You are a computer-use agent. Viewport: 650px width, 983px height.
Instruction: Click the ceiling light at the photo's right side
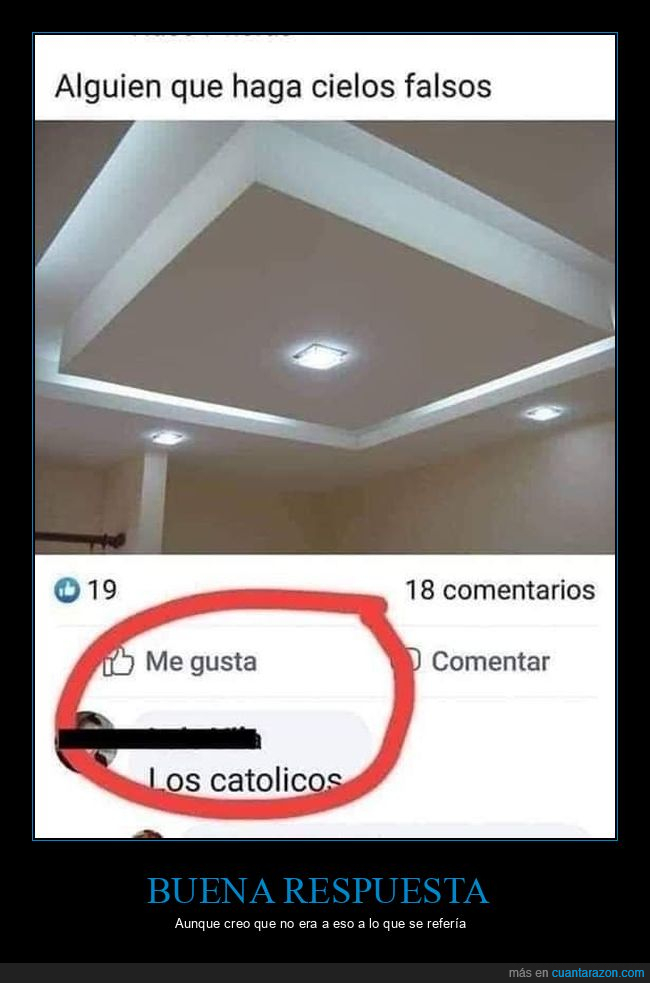[x=544, y=413]
